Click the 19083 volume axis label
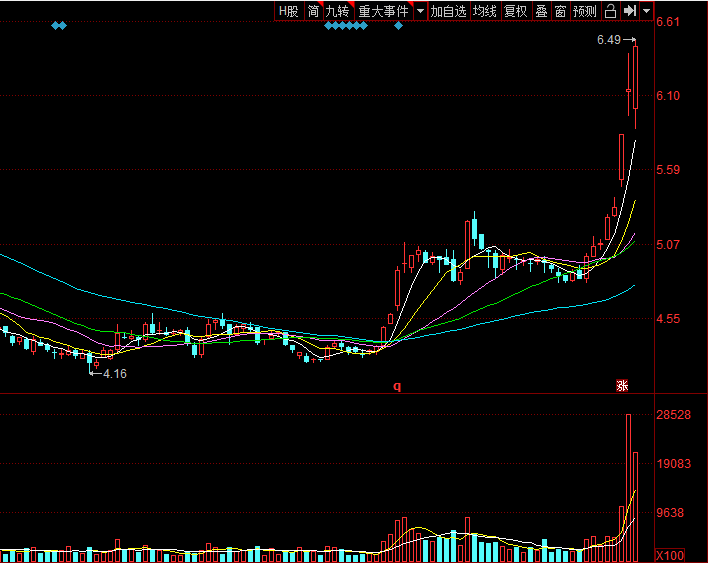 pos(674,463)
